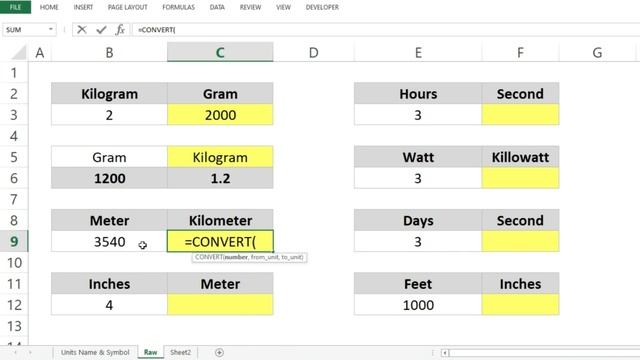
Task: Open the FORMULAS ribbon tab
Action: pos(178,7)
